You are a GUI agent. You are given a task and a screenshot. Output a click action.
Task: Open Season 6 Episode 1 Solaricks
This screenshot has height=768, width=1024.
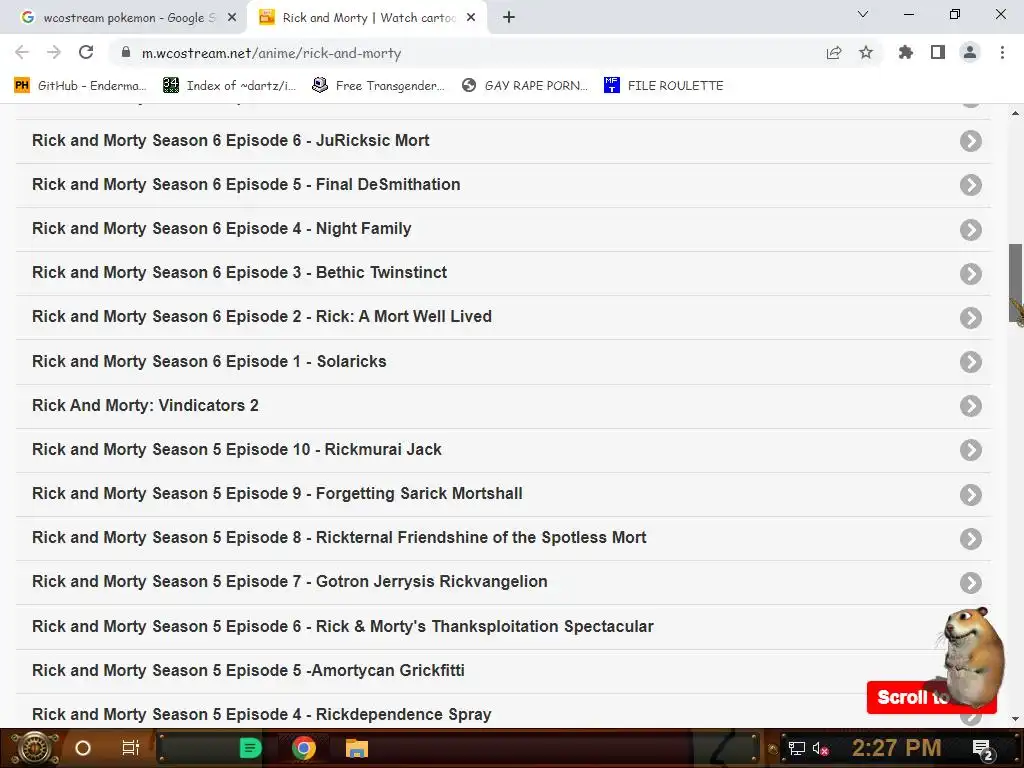(503, 362)
